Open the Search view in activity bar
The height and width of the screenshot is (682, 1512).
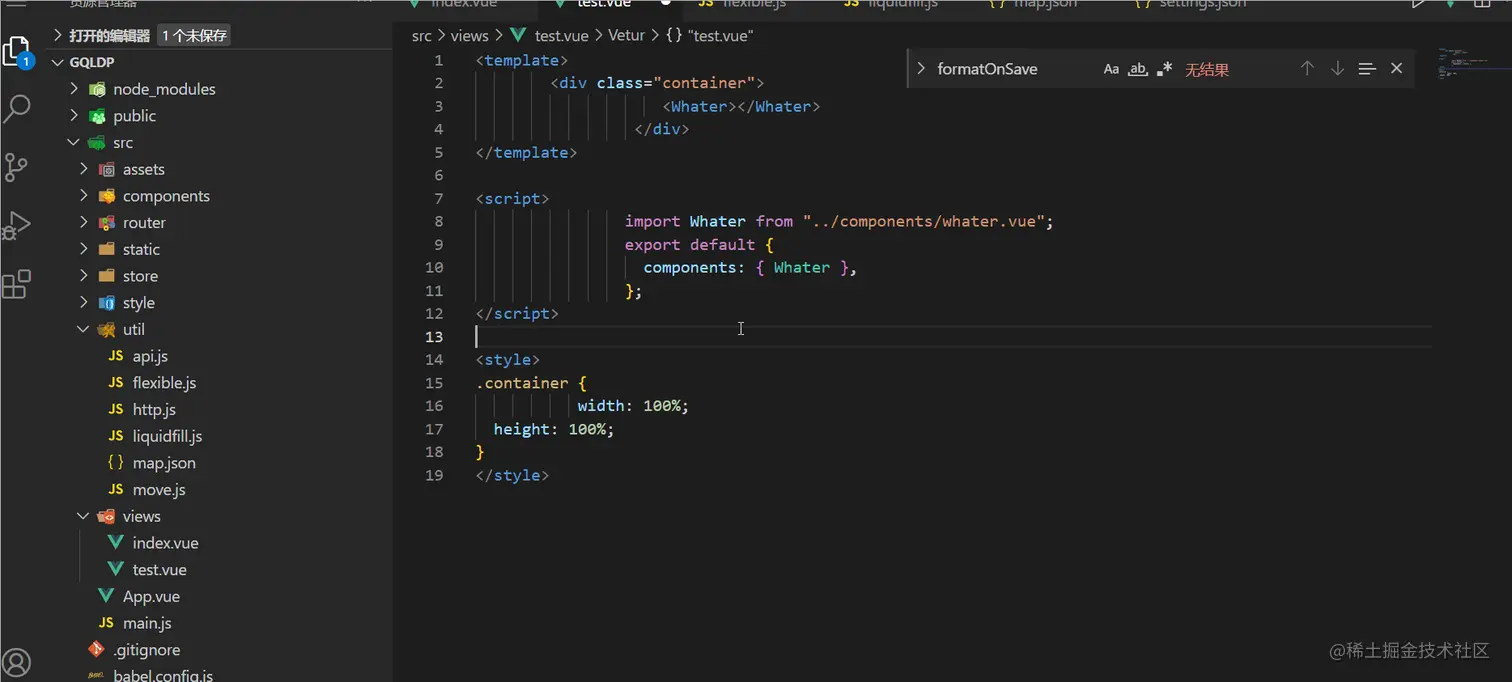coord(16,109)
